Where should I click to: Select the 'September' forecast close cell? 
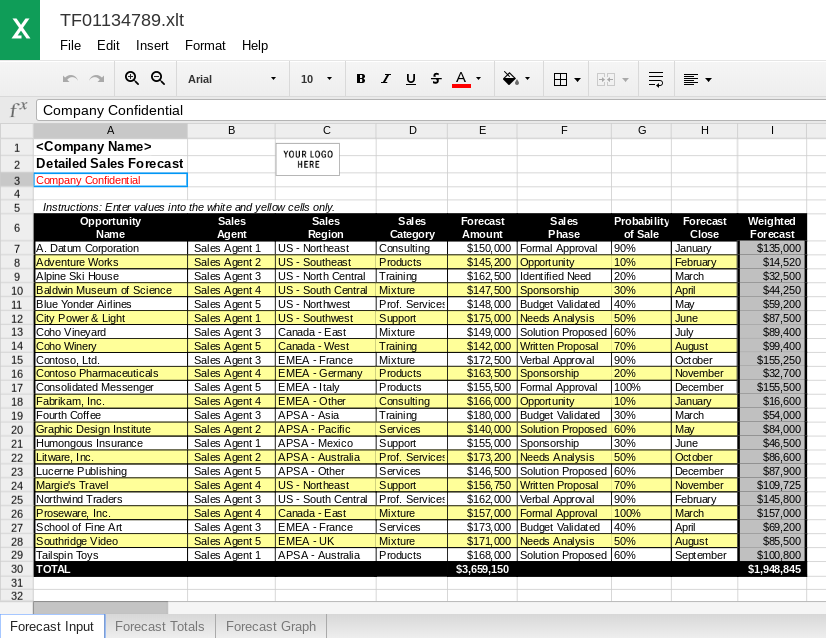click(704, 555)
